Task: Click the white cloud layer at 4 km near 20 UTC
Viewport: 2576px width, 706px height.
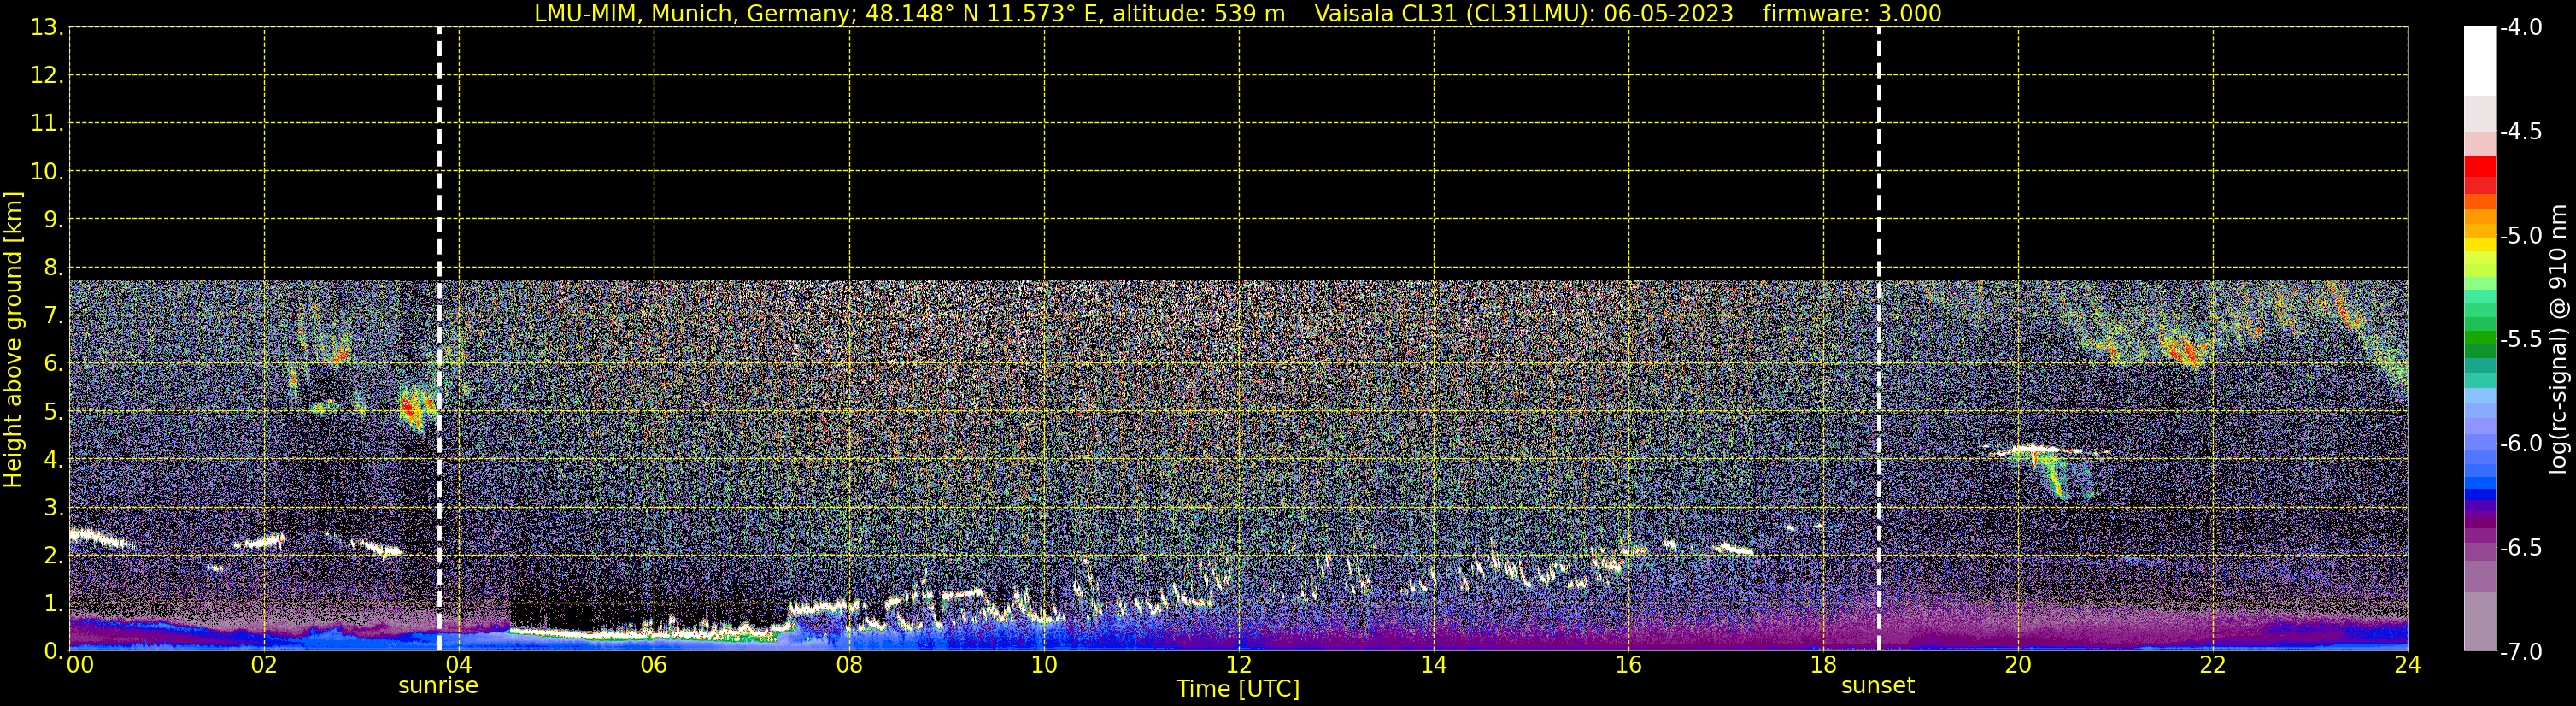Action: (2040, 451)
